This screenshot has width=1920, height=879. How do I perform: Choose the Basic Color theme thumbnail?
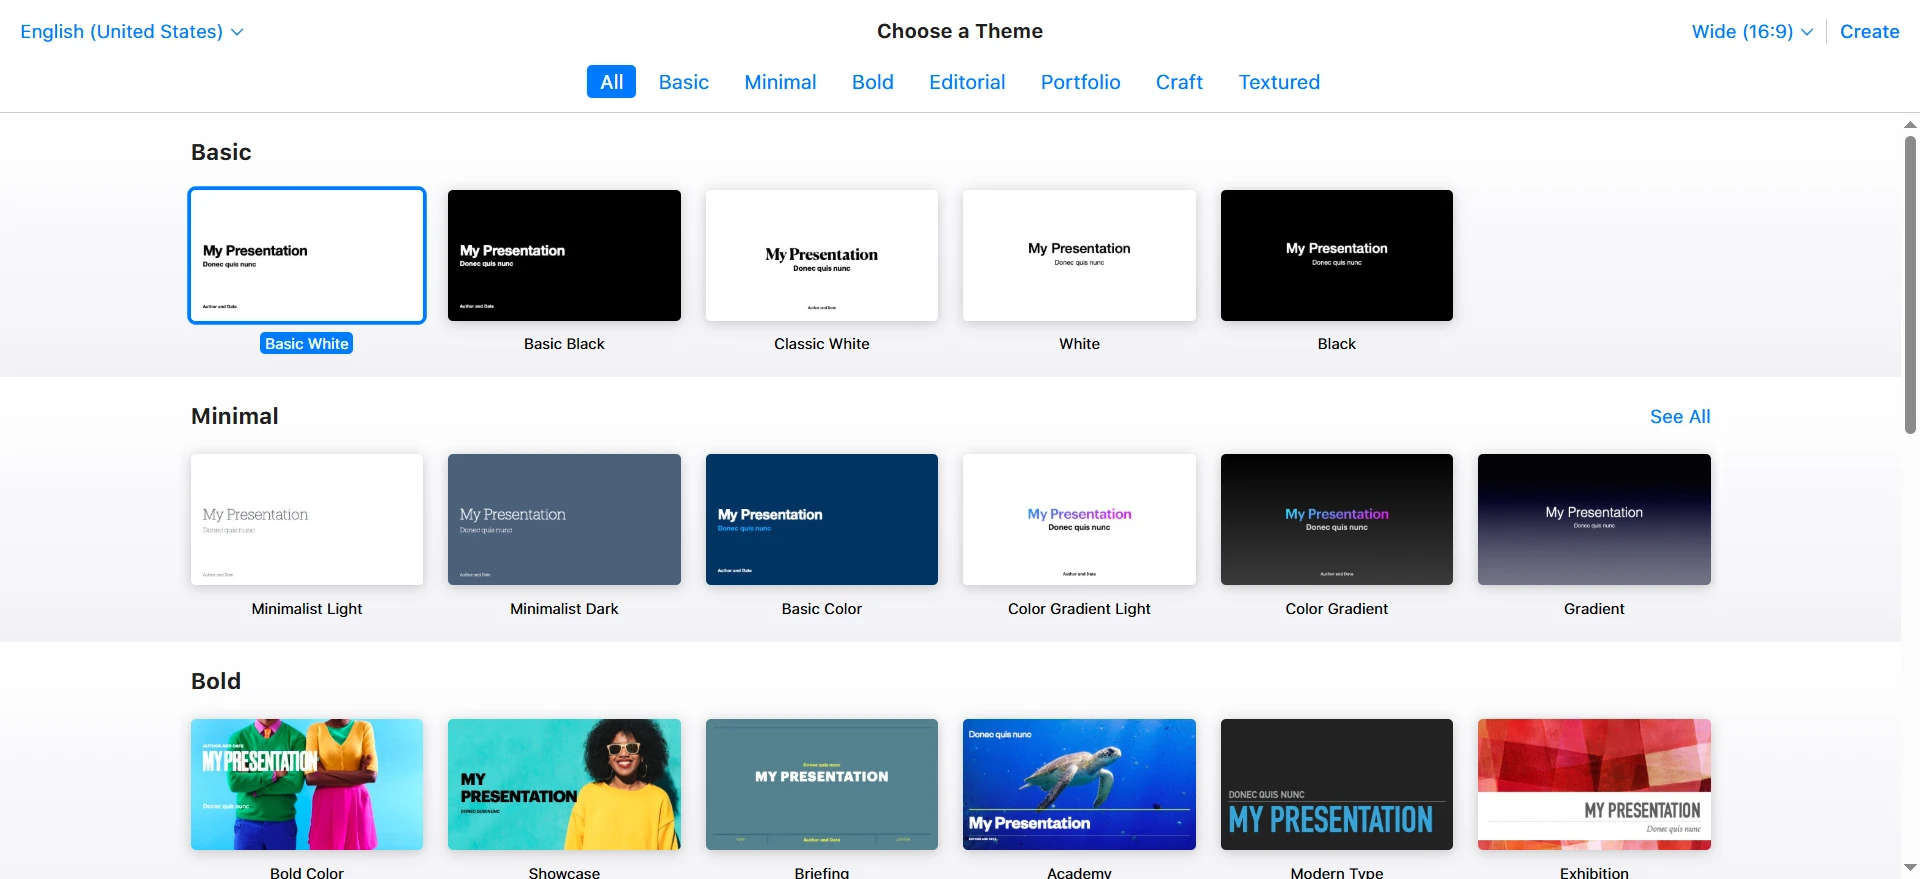tap(822, 520)
